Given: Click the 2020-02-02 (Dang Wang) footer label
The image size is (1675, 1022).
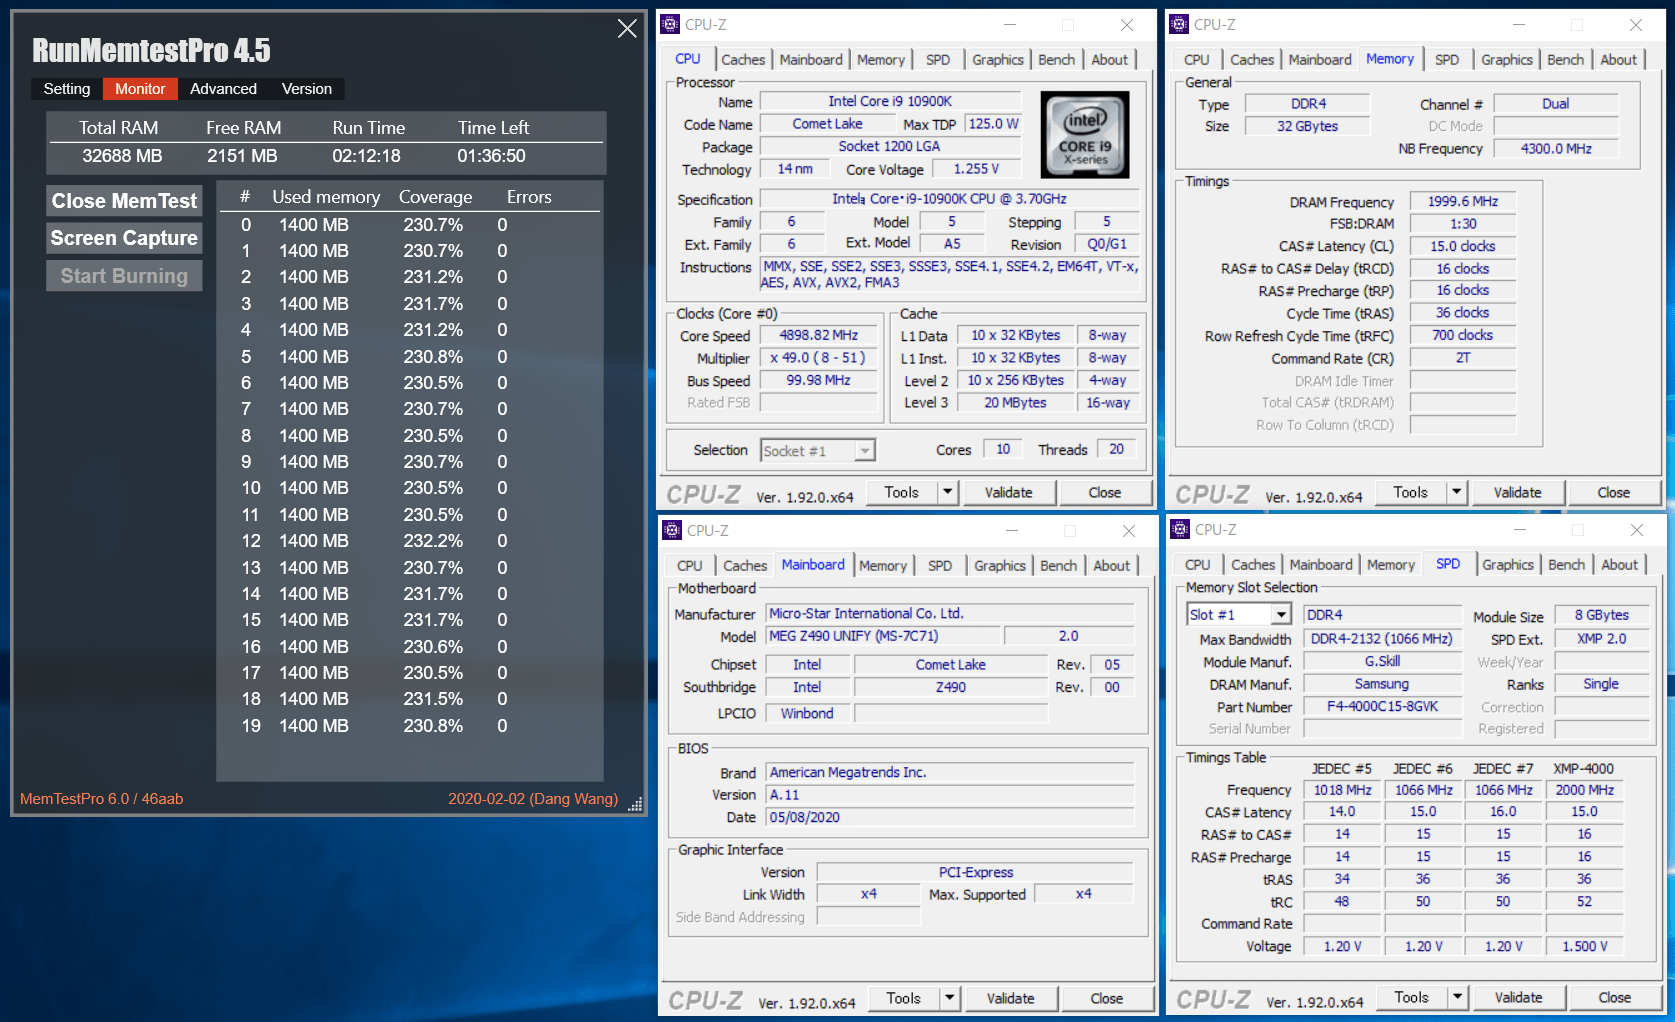Looking at the screenshot, I should [x=533, y=798].
